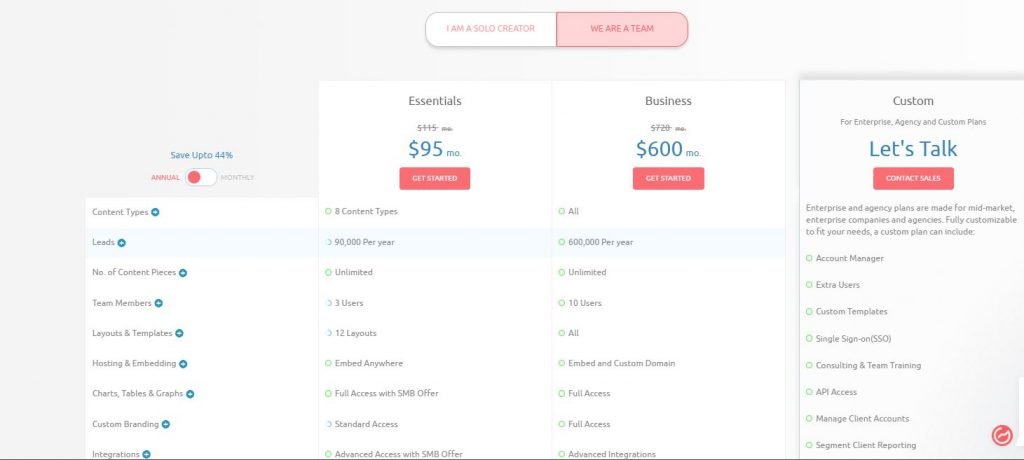Screen dimensions: 1024x460
Task: Click plus icon beside Charts, Tables & Graphs
Action: 190,394
